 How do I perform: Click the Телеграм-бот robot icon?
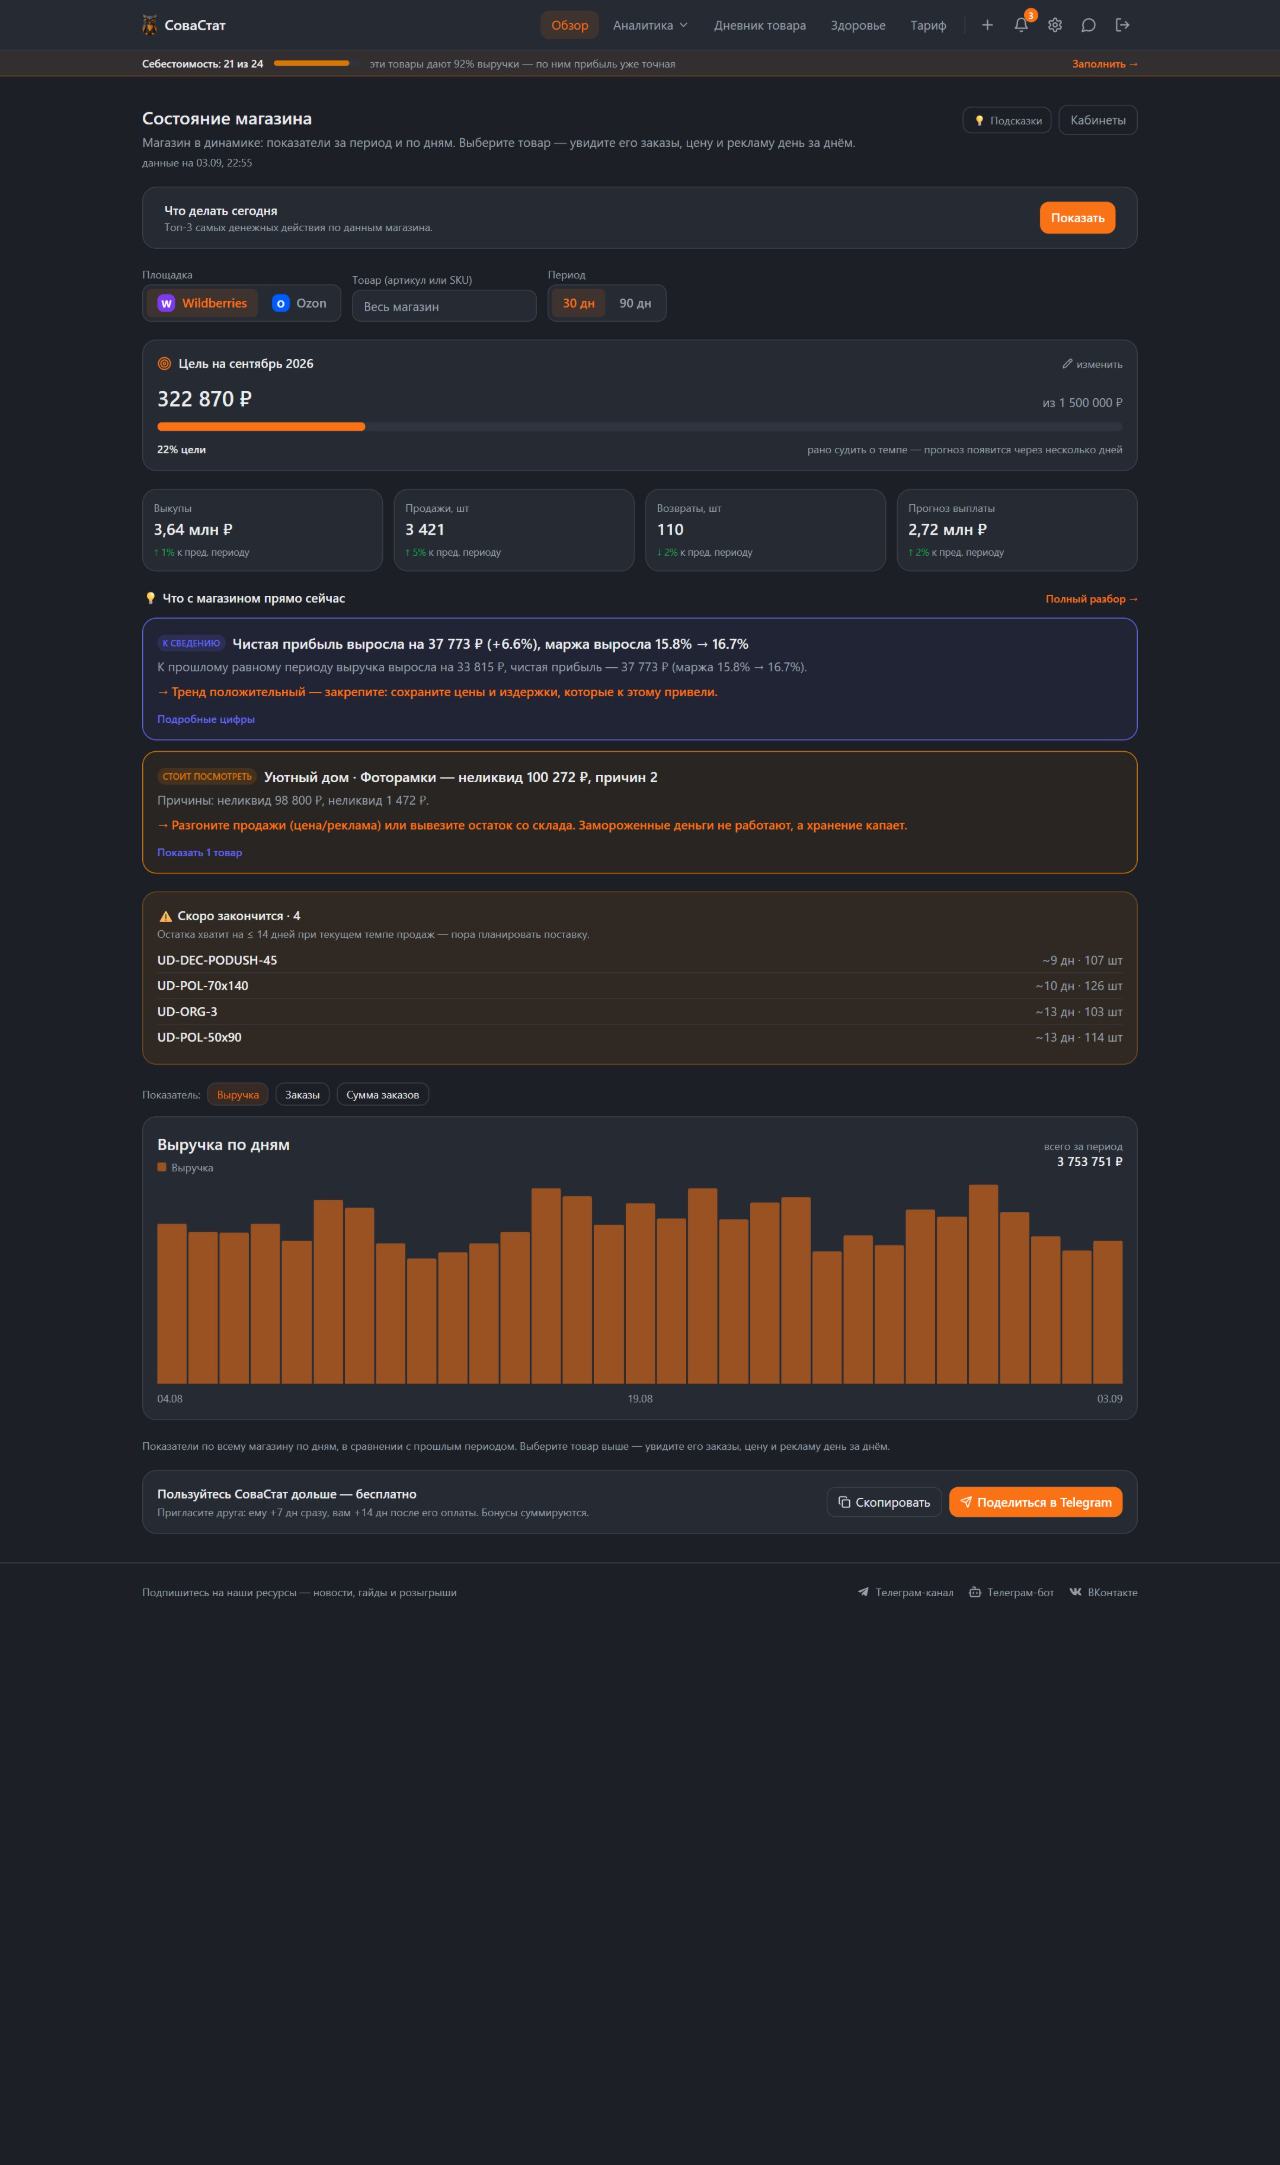975,1592
